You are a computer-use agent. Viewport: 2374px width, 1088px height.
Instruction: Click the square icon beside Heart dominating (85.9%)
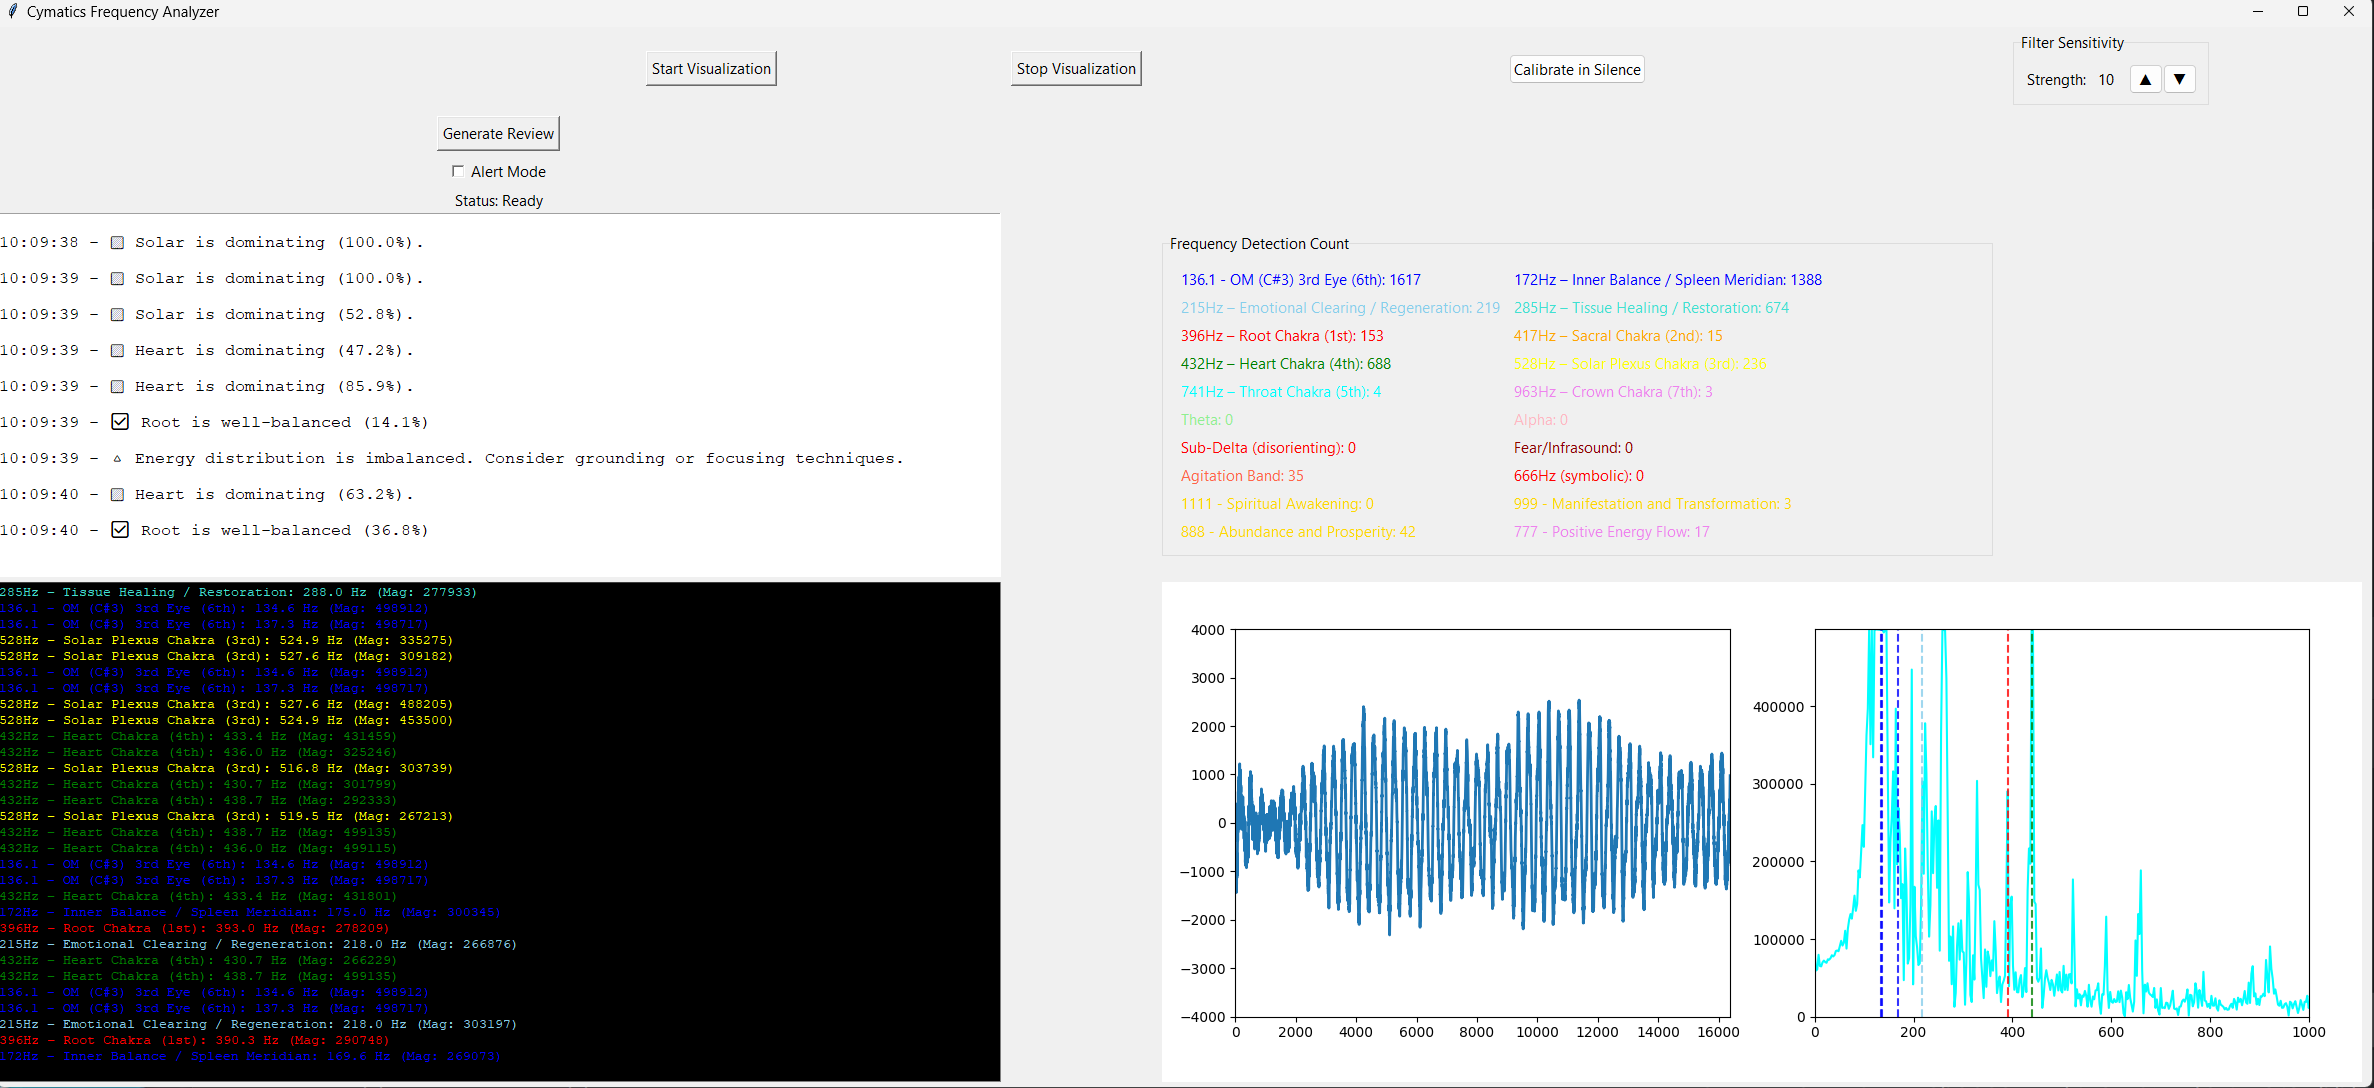pyautogui.click(x=117, y=386)
